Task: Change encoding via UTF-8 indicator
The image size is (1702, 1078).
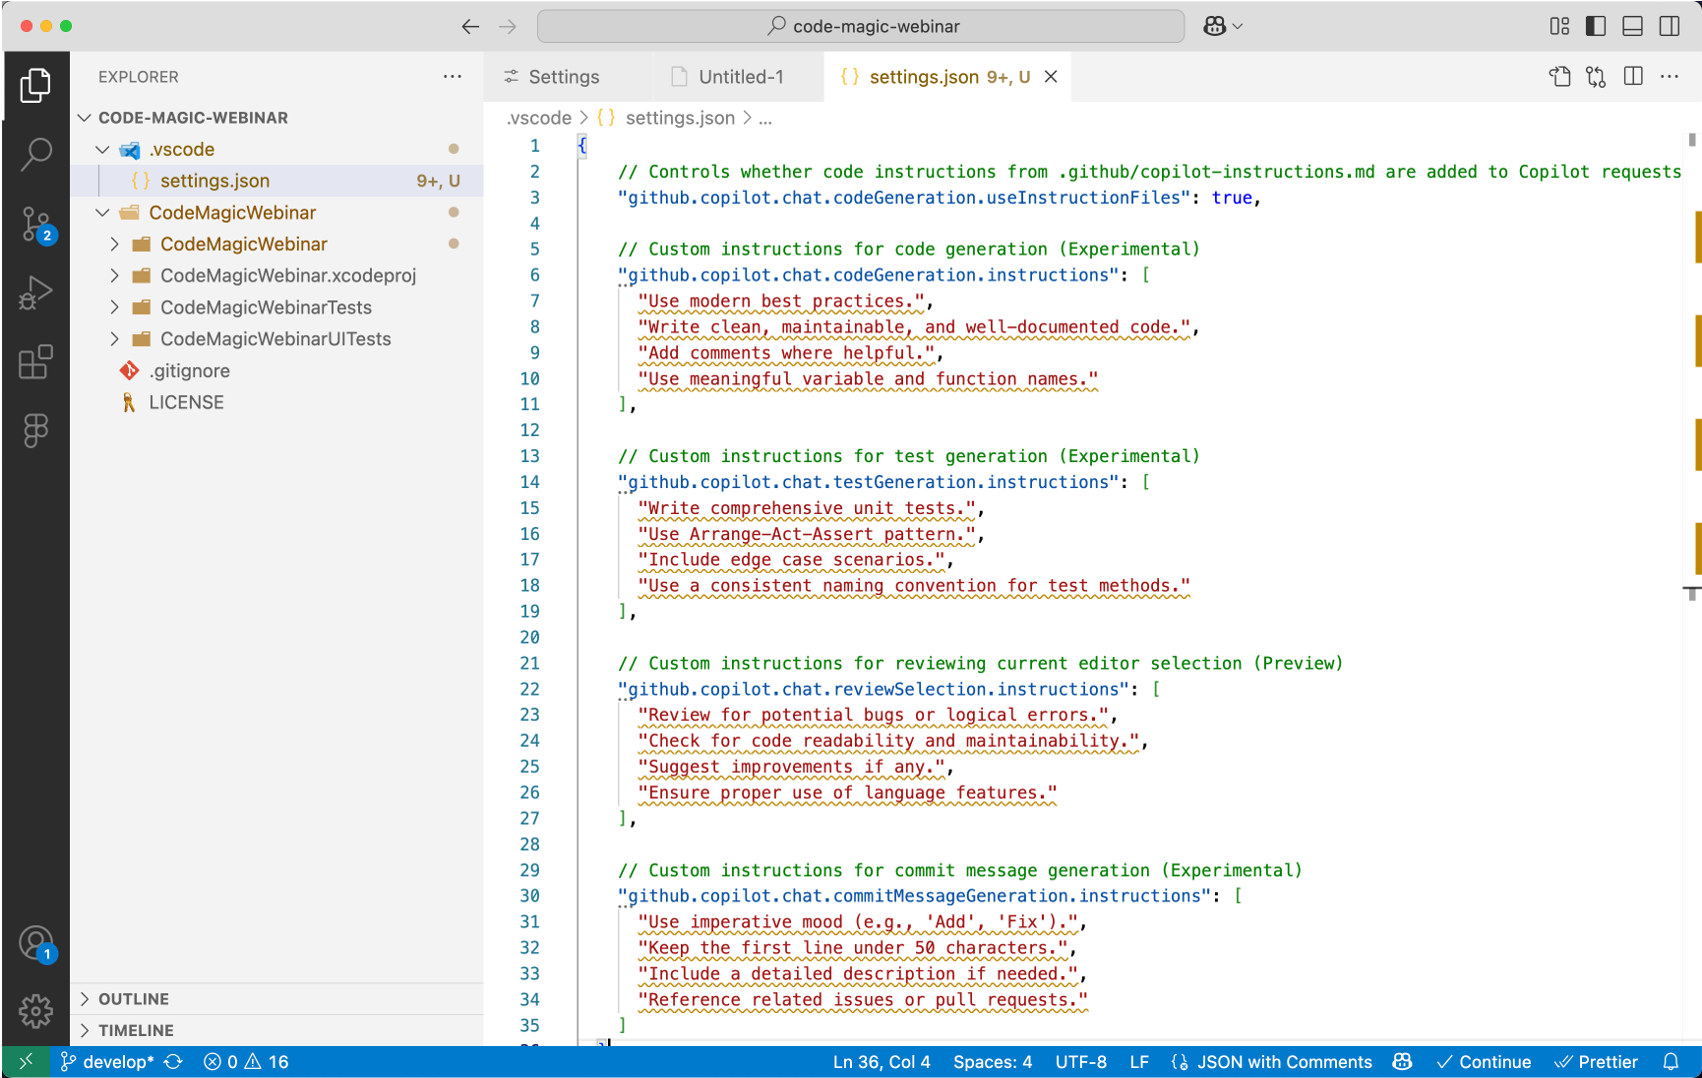Action: click(1080, 1062)
